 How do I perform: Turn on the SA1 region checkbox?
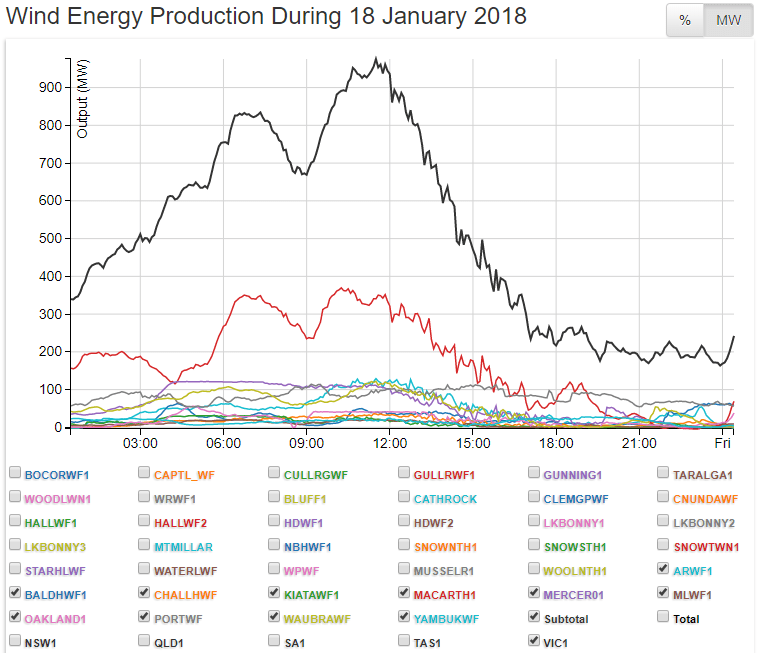[x=275, y=641]
